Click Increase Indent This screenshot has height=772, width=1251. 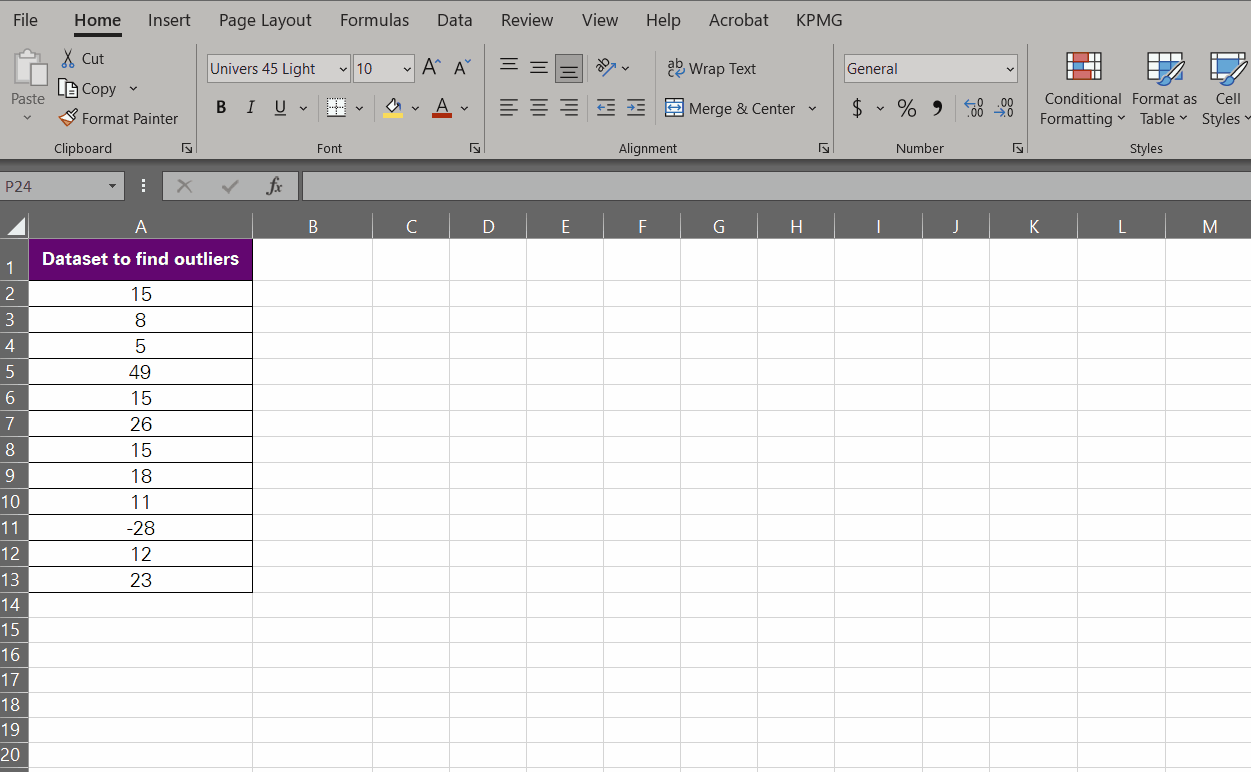coord(635,108)
